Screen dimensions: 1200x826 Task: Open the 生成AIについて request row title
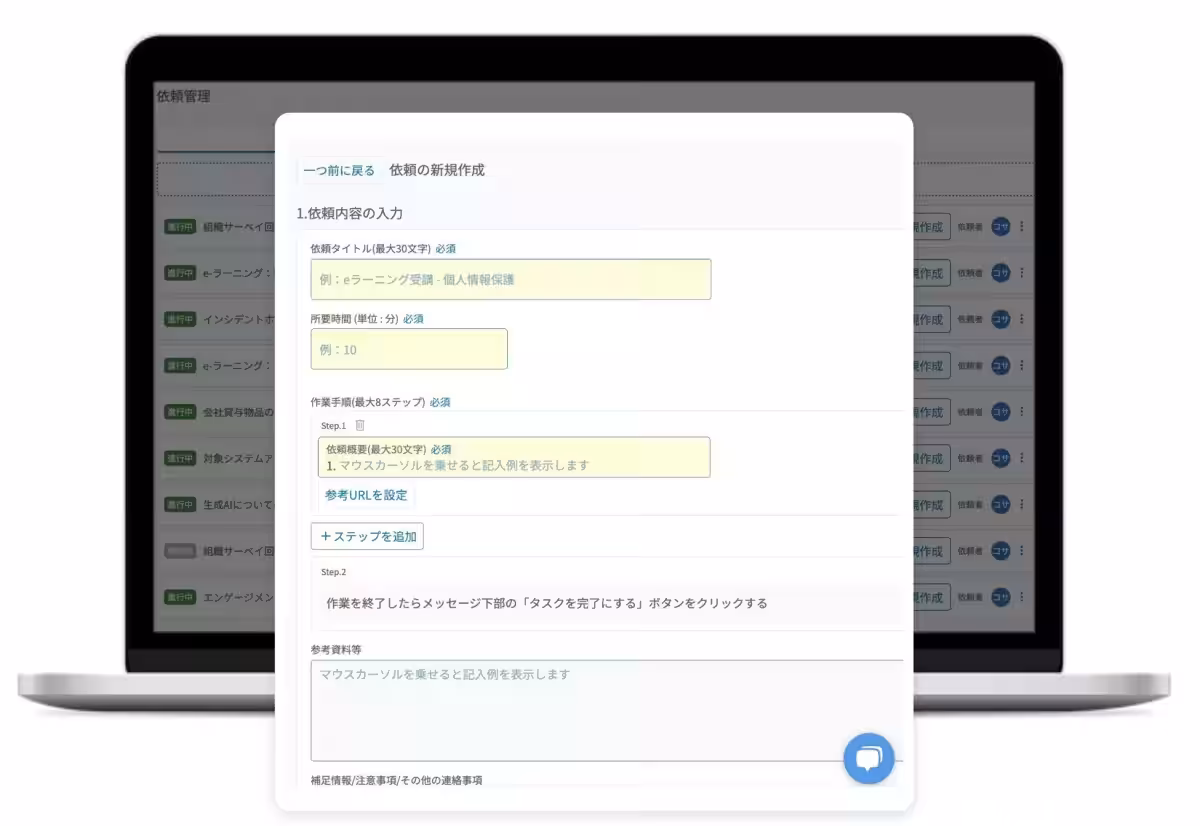[x=238, y=504]
